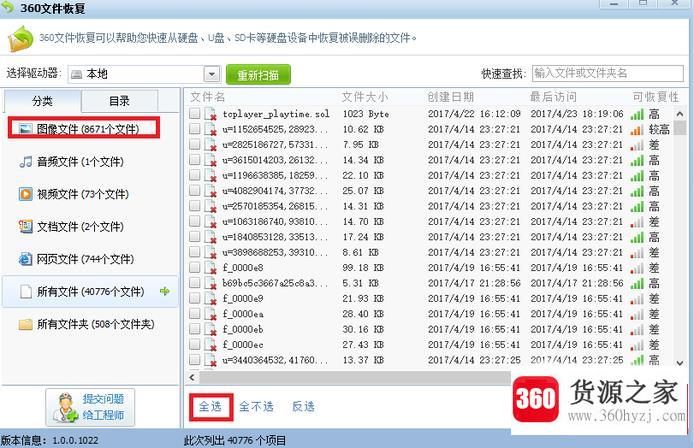Viewport: 694px width, 448px height.
Task: Click the 版本信息: 1.0.0.1022 status text
Action: 50,440
